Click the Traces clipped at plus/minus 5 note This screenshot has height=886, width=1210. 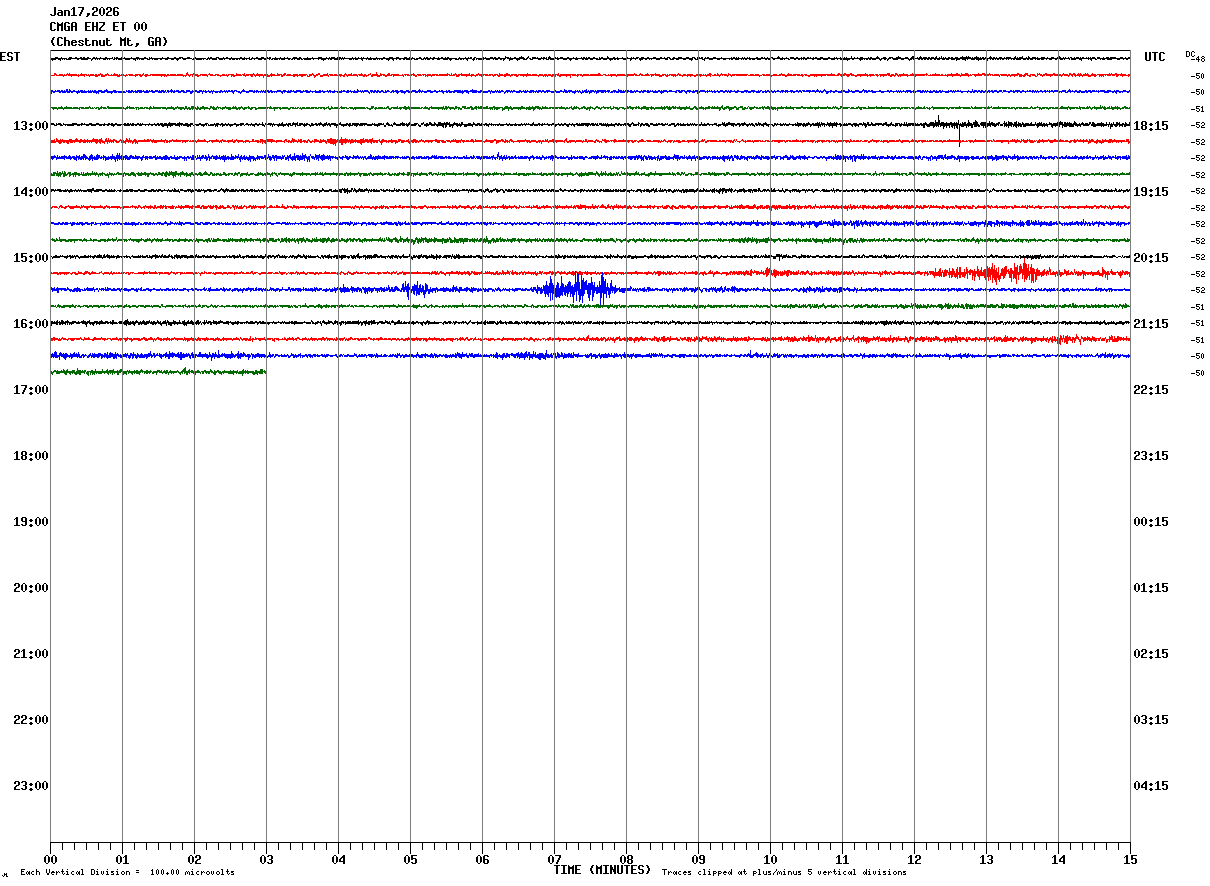click(x=784, y=873)
